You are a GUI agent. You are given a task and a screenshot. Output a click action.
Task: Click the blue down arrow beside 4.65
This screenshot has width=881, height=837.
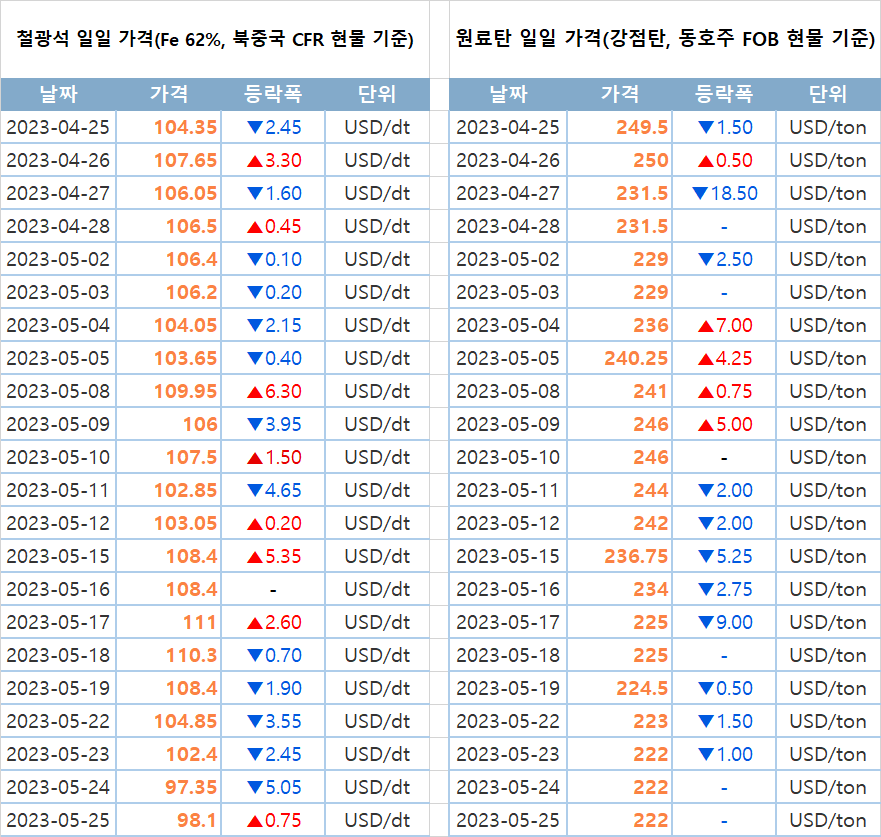pyautogui.click(x=255, y=490)
